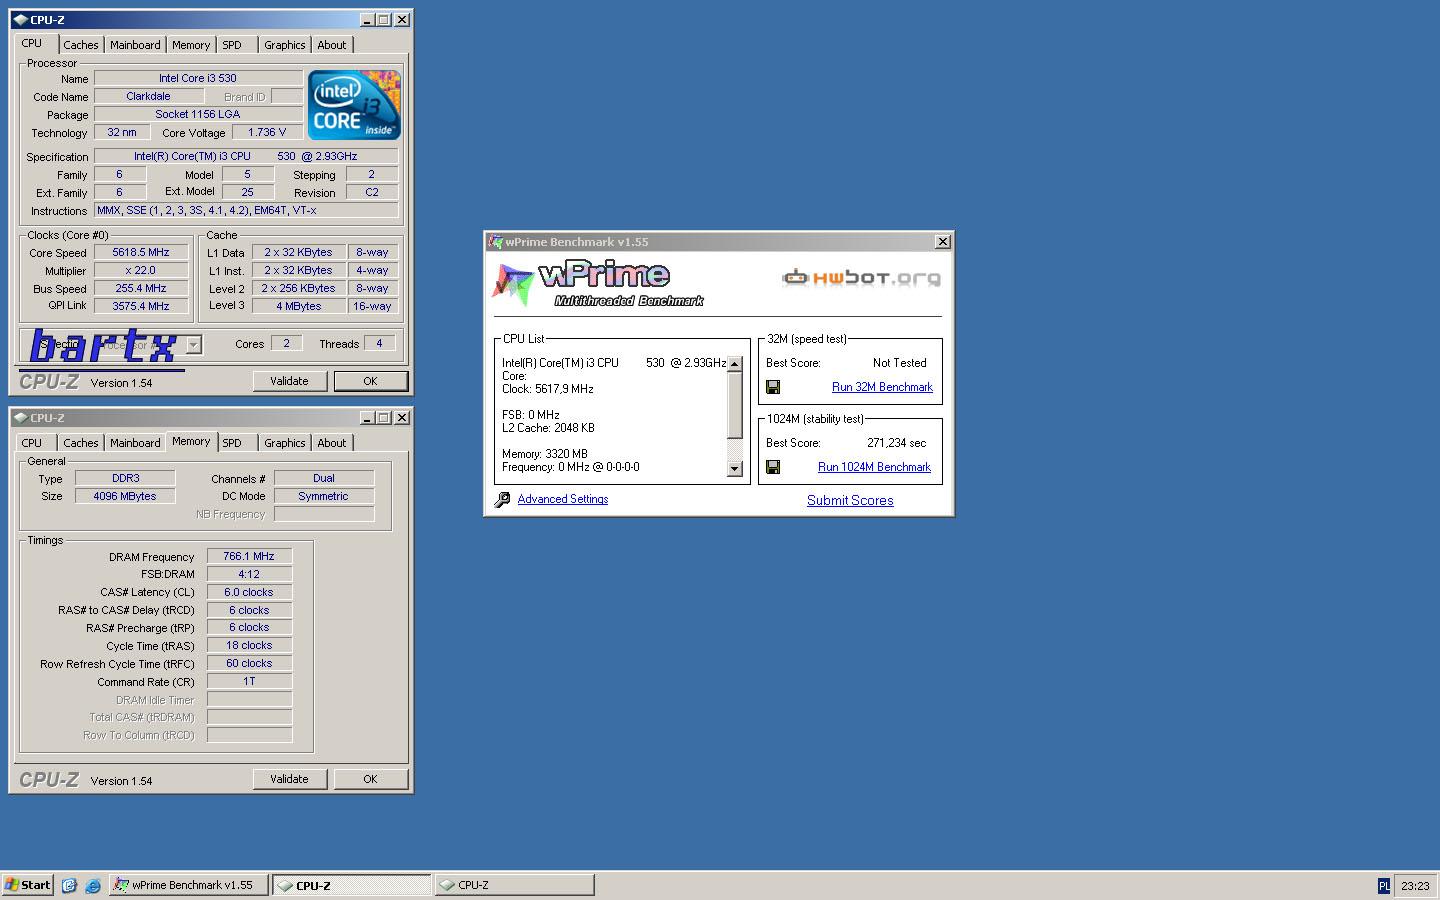1440x900 pixels.
Task: Click the Multiplier x 22.0 value
Action: [141, 271]
